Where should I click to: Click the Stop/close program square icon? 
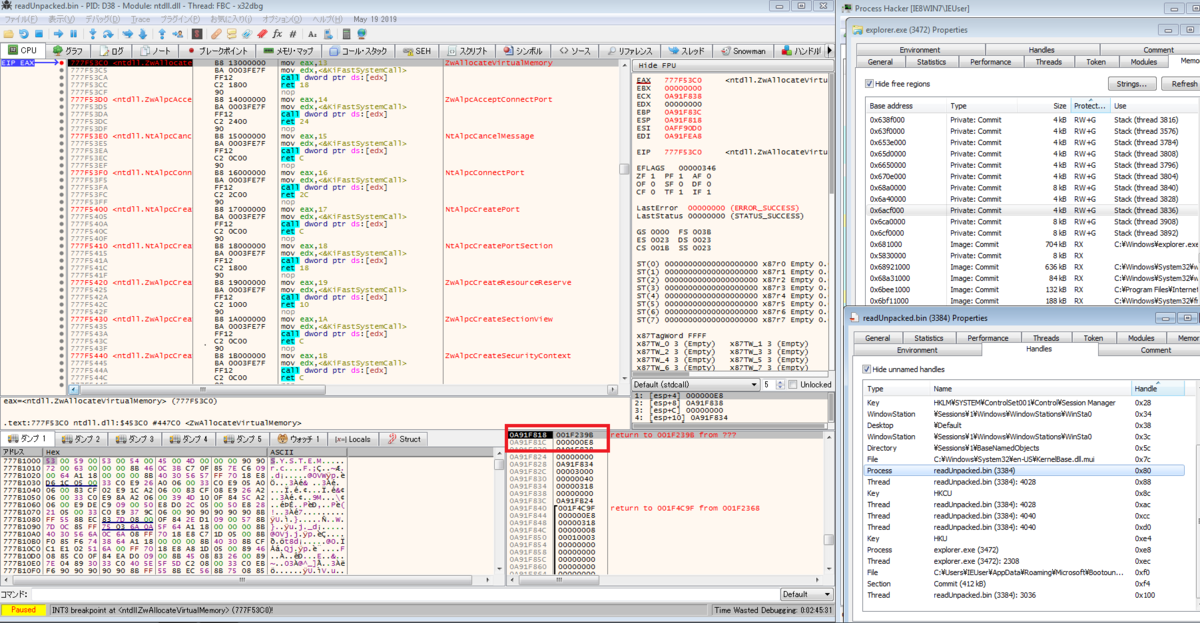[39, 34]
